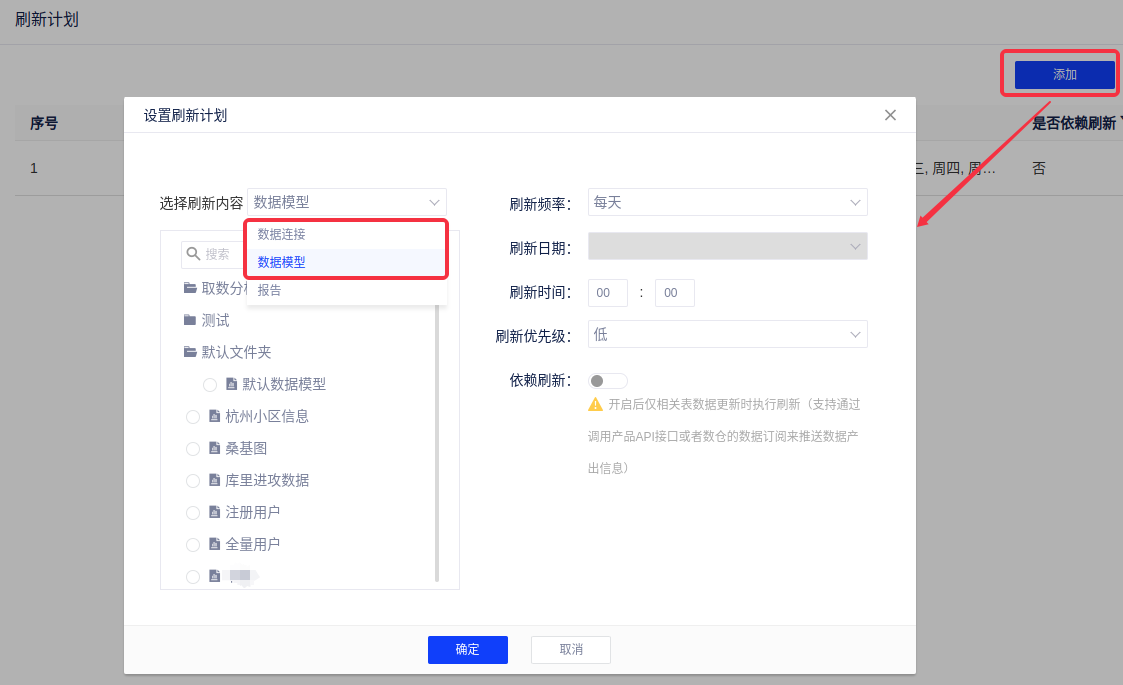The width and height of the screenshot is (1123, 685).
Task: Choose 数据连接 from the dropdown list
Action: coord(282,234)
